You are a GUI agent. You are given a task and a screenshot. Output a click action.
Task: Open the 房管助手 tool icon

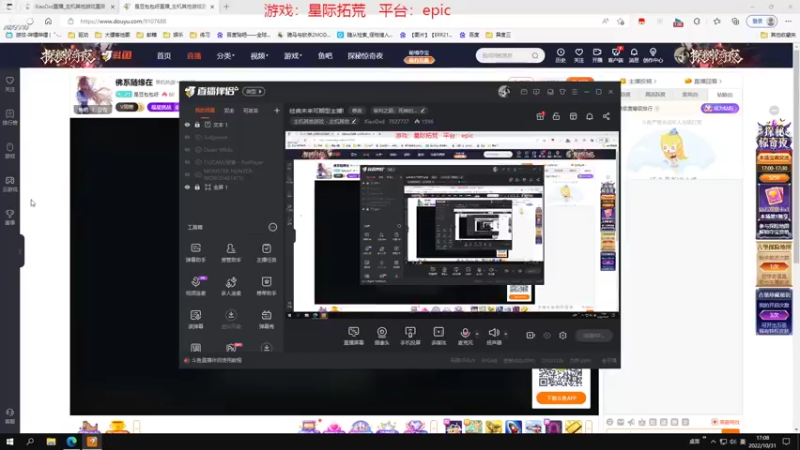pos(231,253)
